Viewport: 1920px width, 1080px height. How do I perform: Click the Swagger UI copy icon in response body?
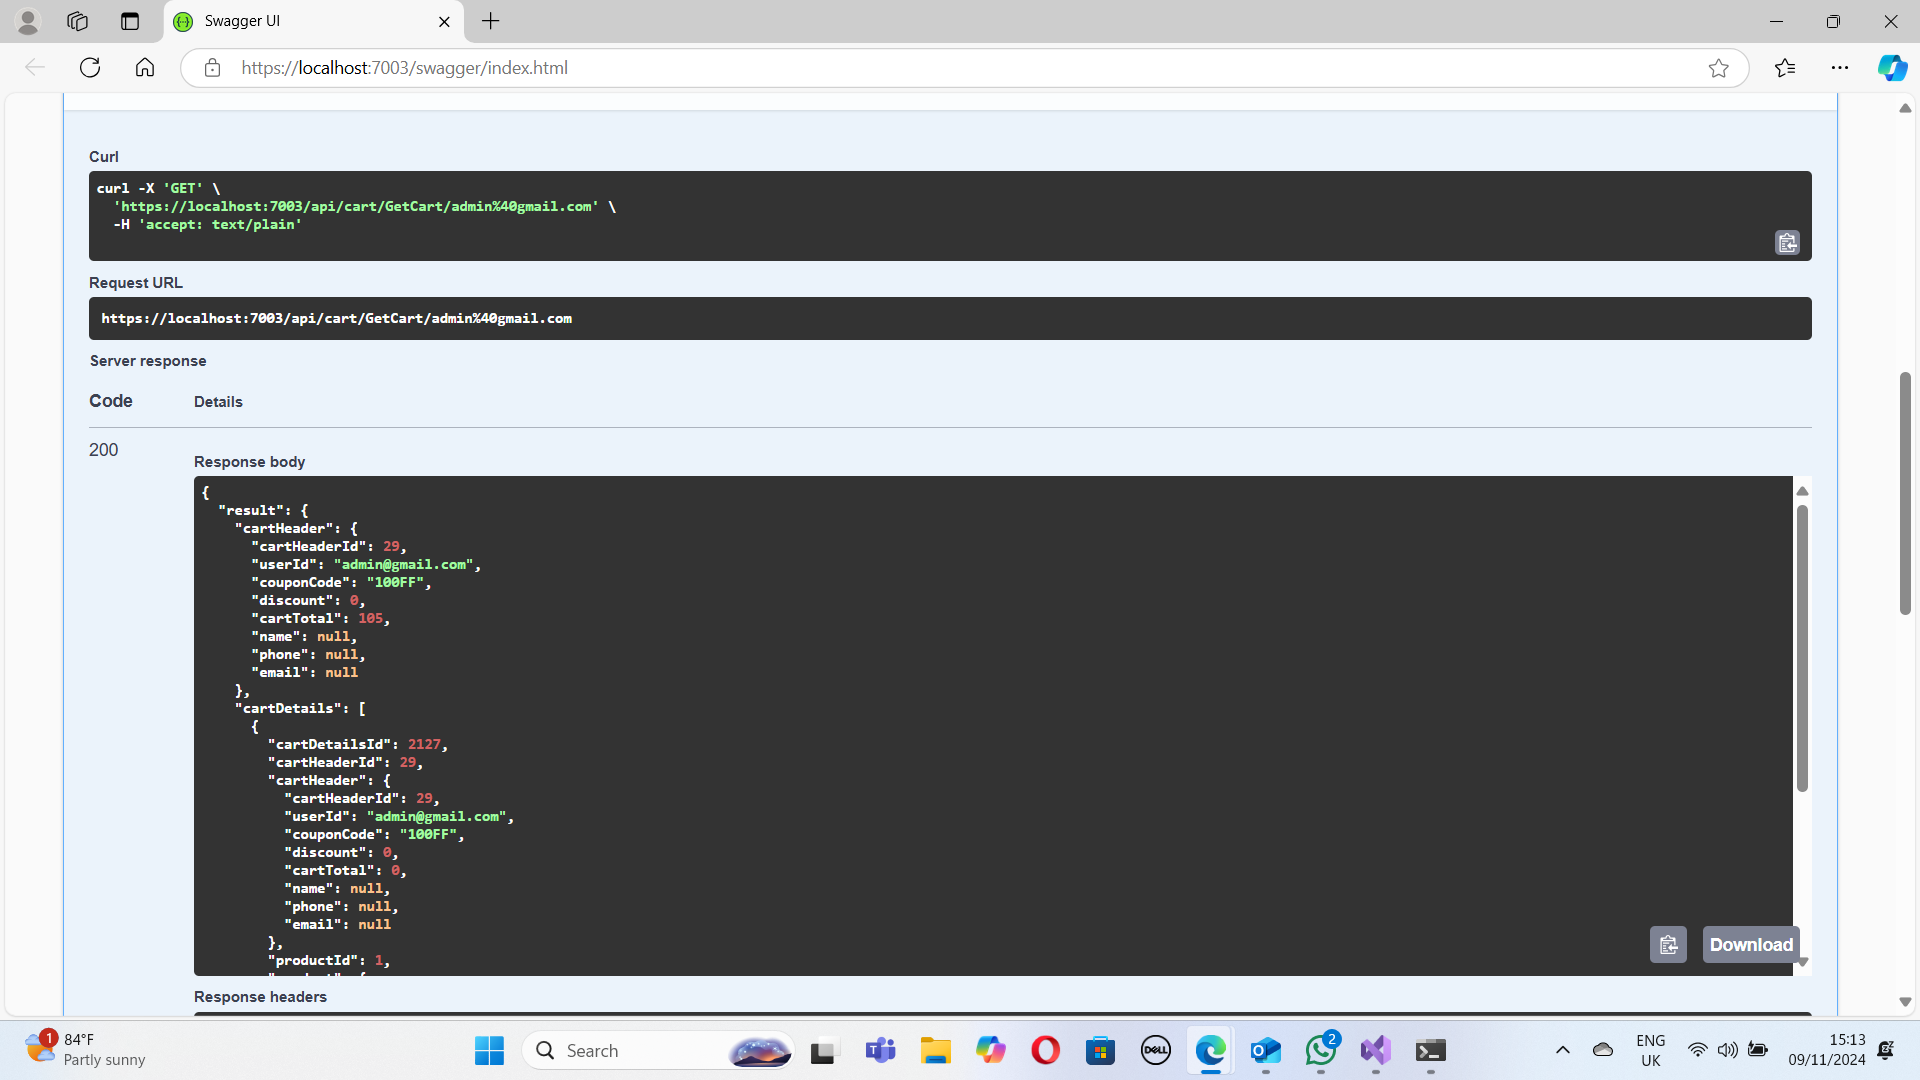(x=1667, y=944)
